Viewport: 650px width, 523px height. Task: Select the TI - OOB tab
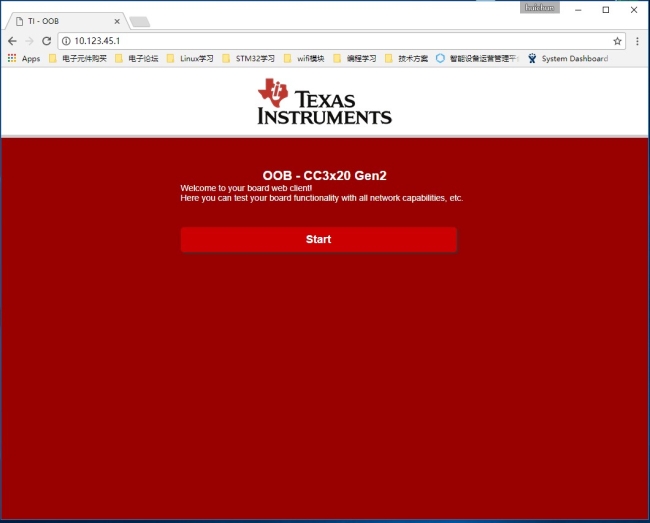tap(60, 21)
